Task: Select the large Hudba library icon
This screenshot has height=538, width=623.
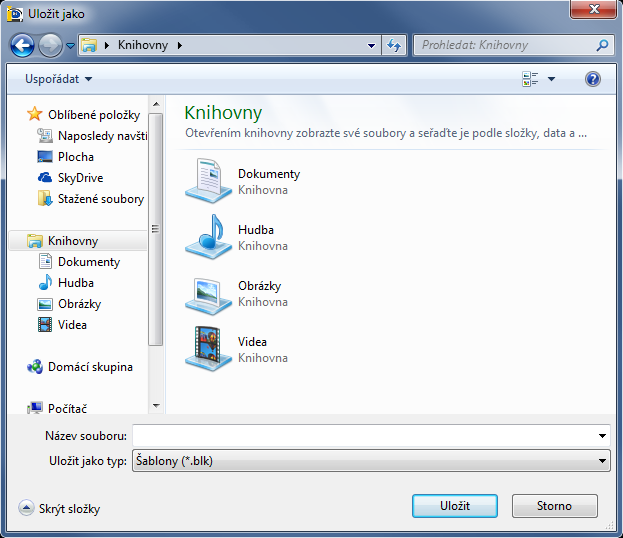Action: [208, 237]
